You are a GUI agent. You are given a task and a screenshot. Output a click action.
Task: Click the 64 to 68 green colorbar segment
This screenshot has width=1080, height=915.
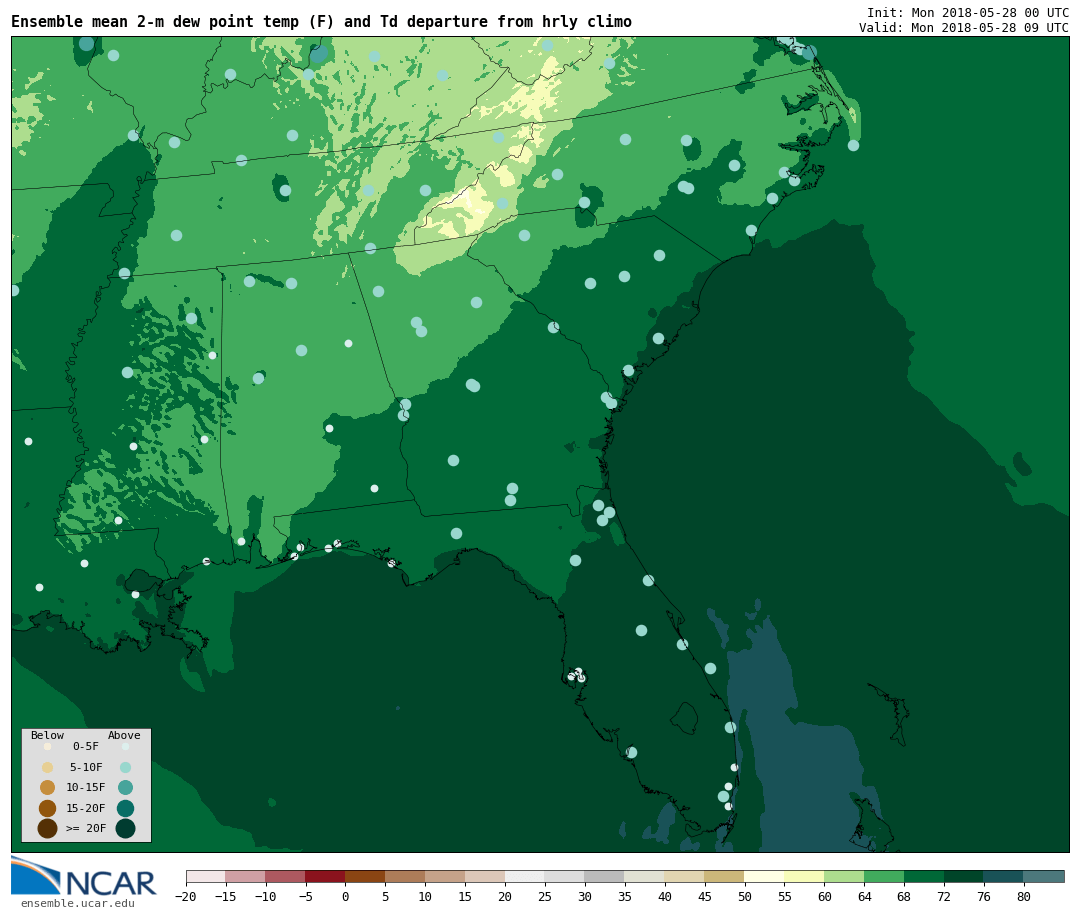coord(884,876)
